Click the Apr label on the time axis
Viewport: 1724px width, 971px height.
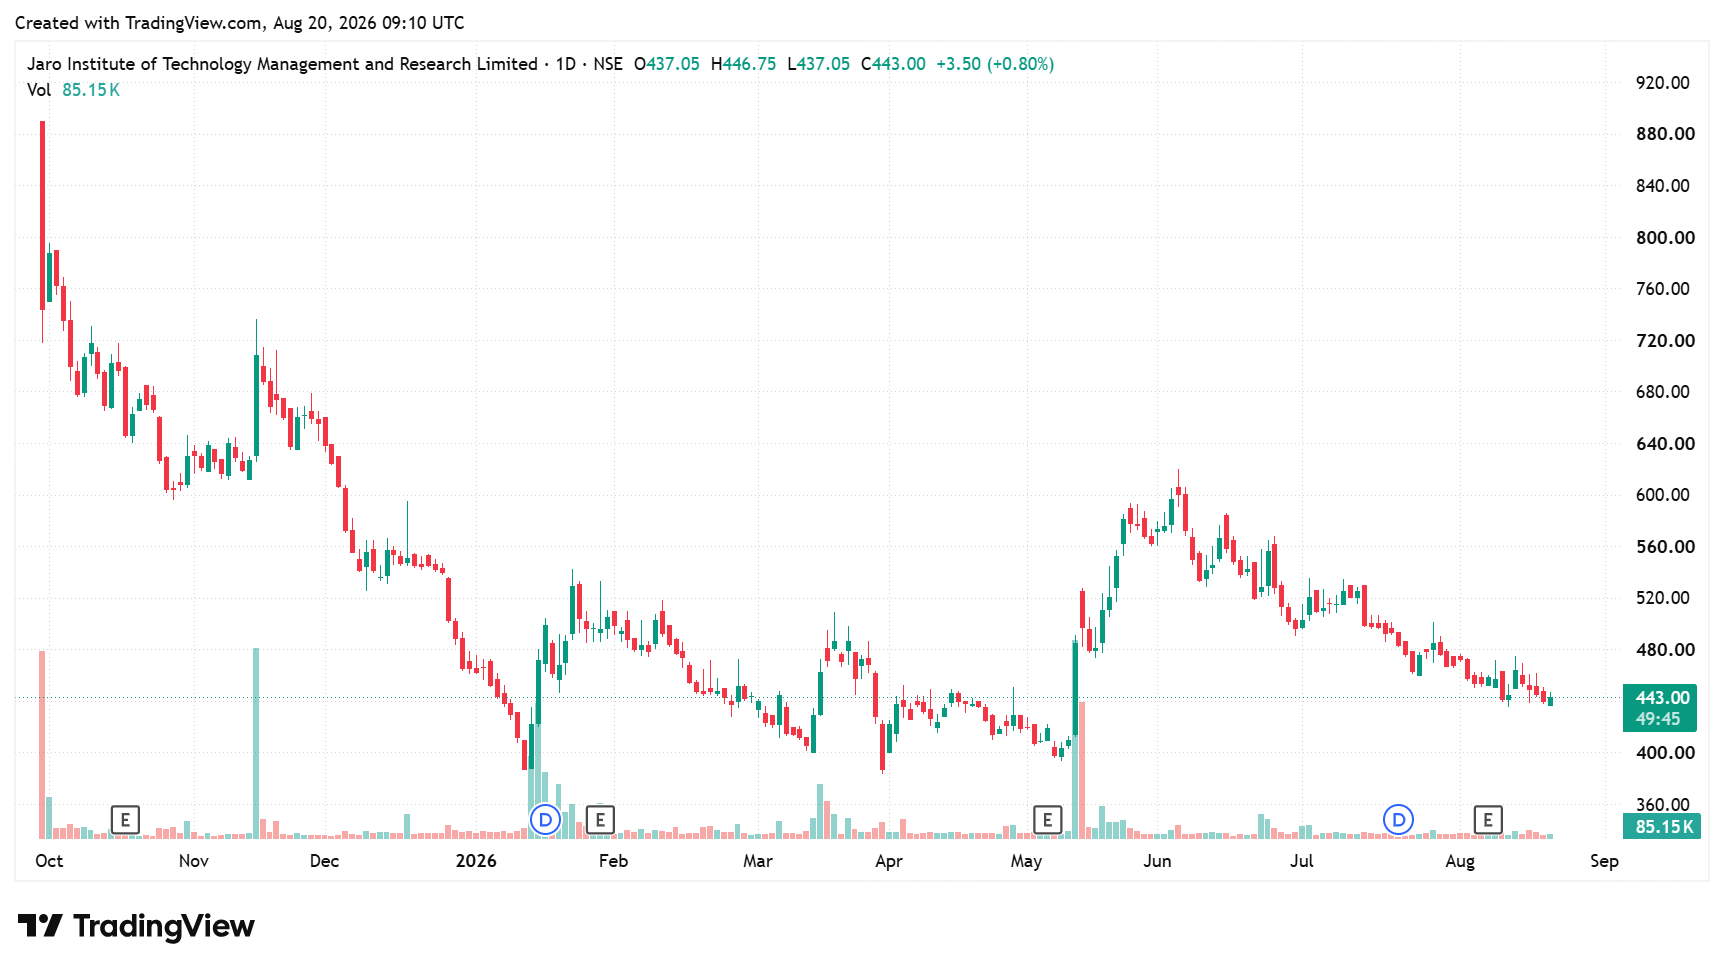889,861
